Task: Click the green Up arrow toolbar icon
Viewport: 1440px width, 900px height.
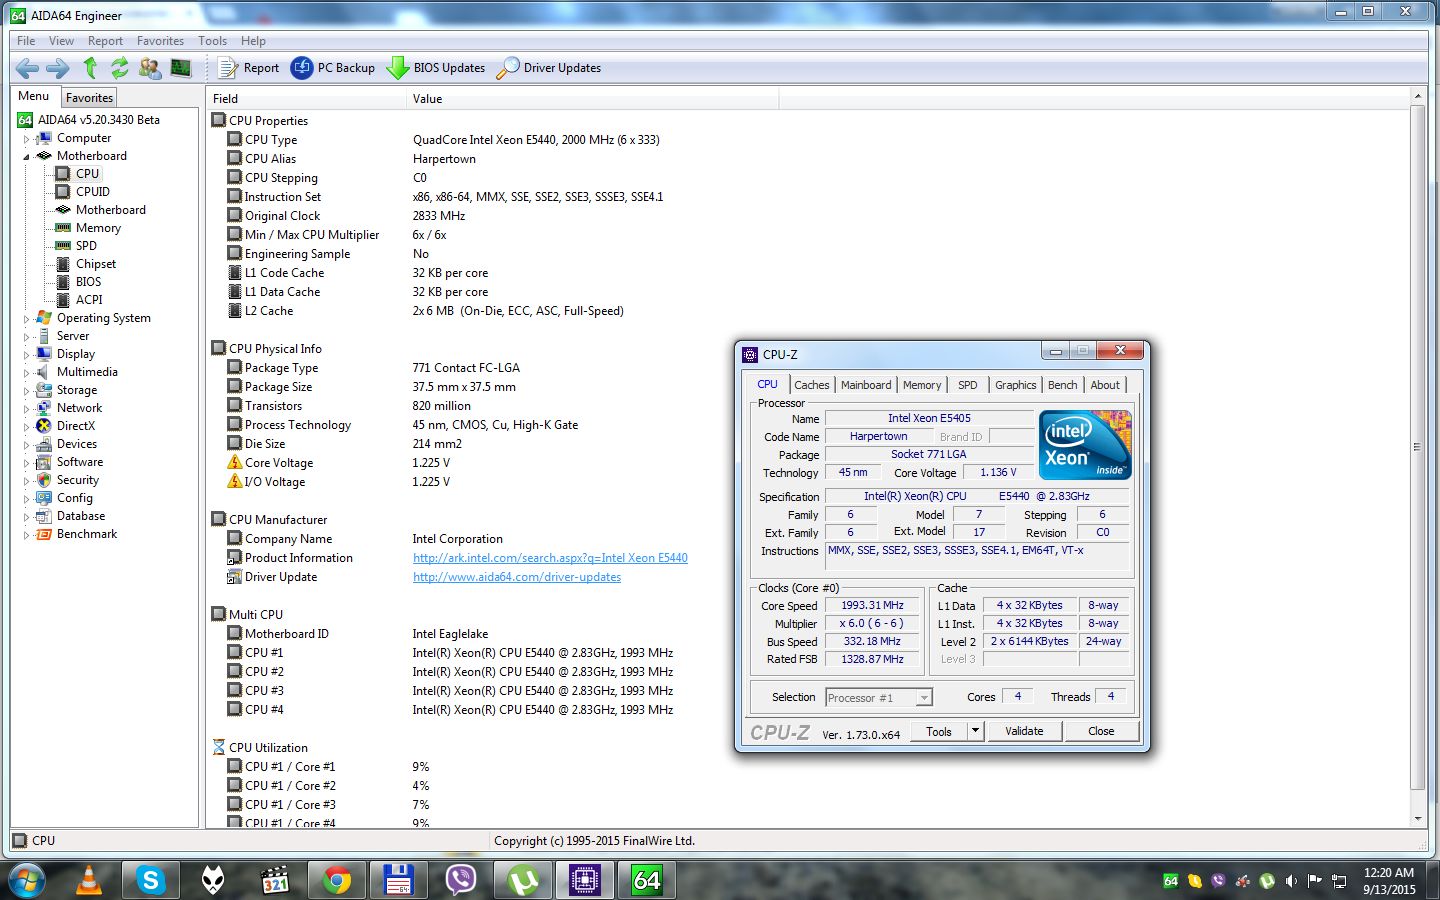Action: 90,68
